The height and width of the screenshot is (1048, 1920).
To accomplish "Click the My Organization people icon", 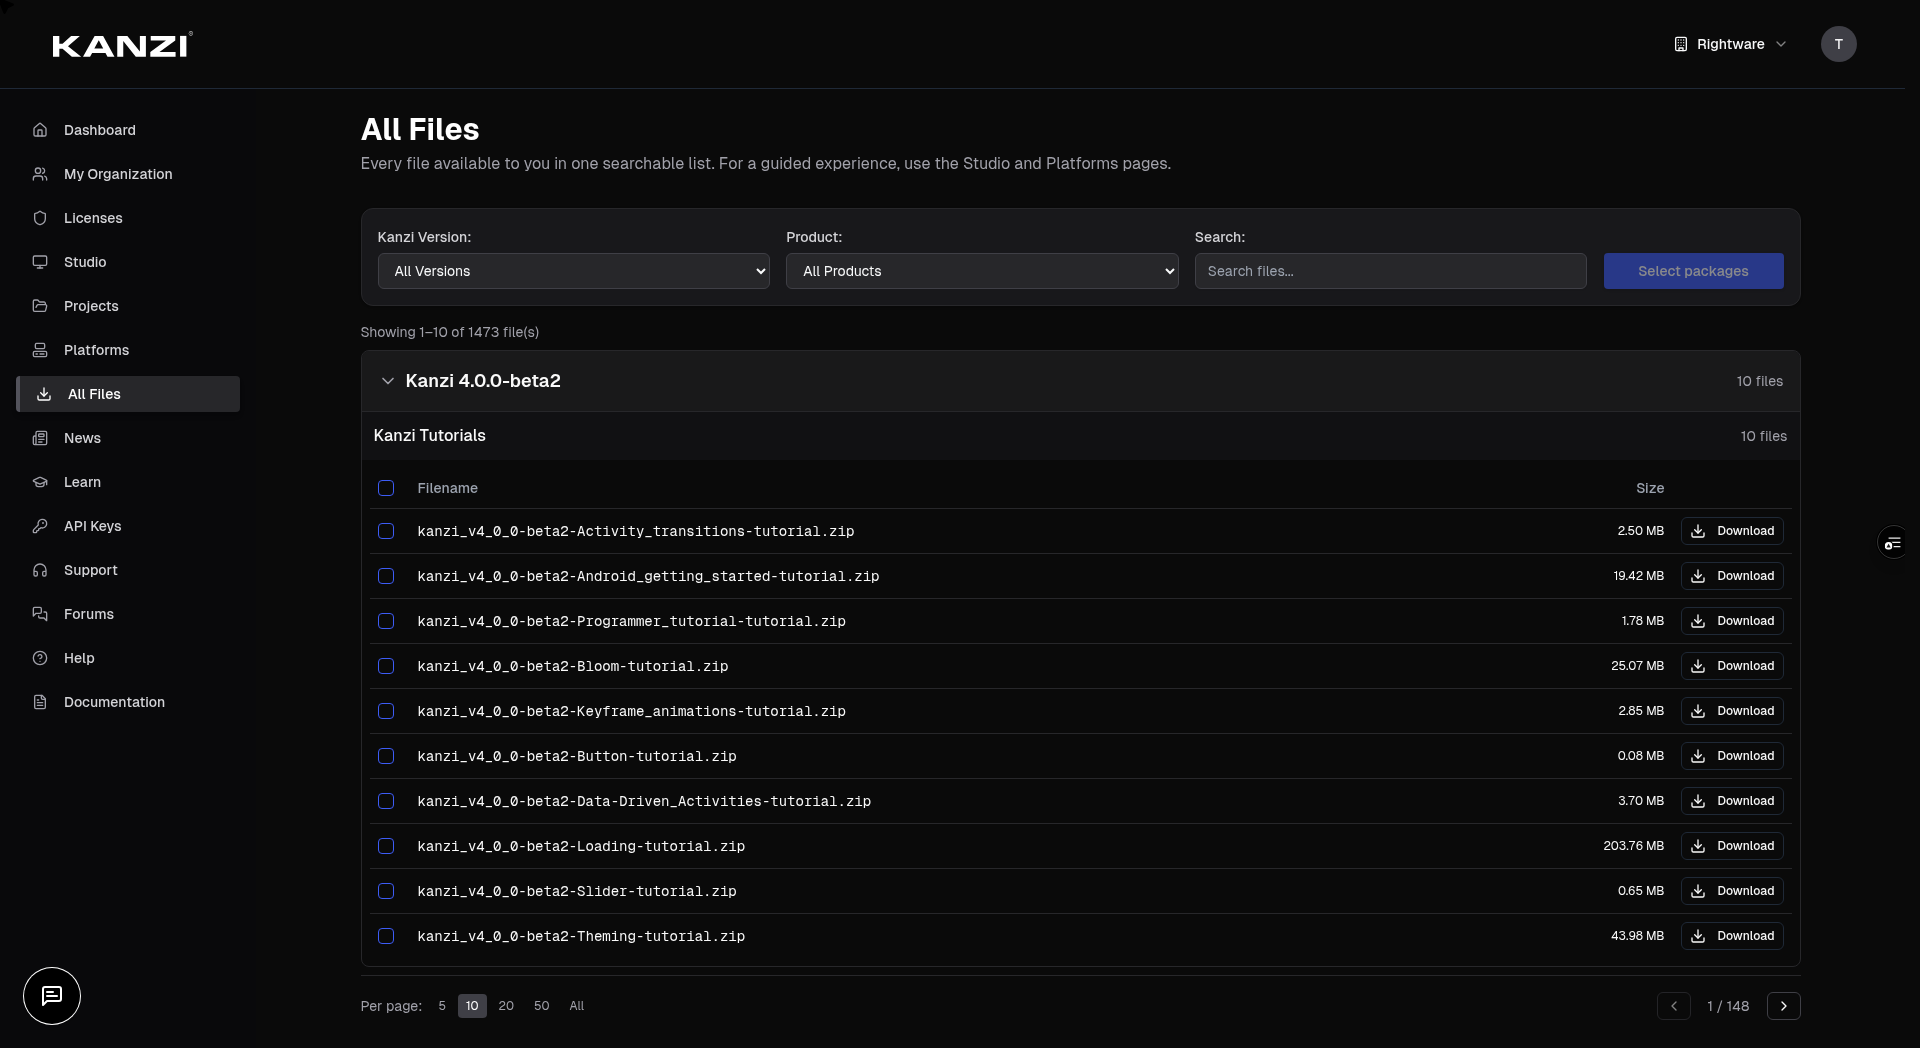I will point(40,174).
